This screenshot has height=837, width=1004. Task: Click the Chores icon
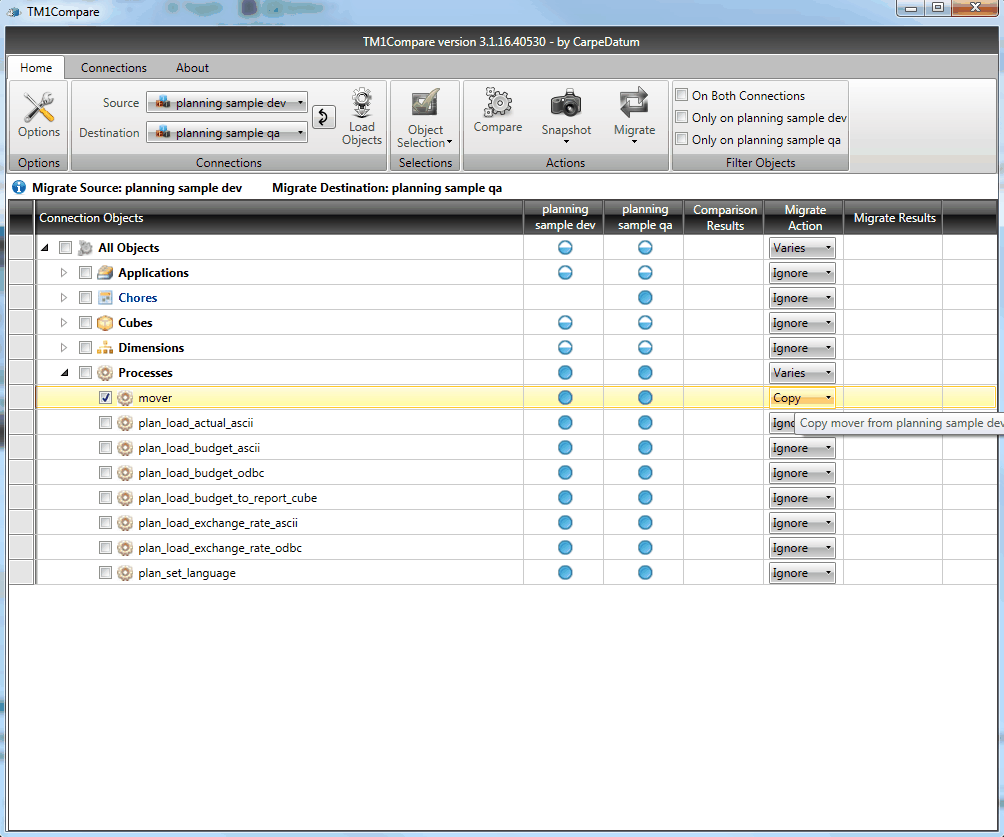[x=105, y=298]
